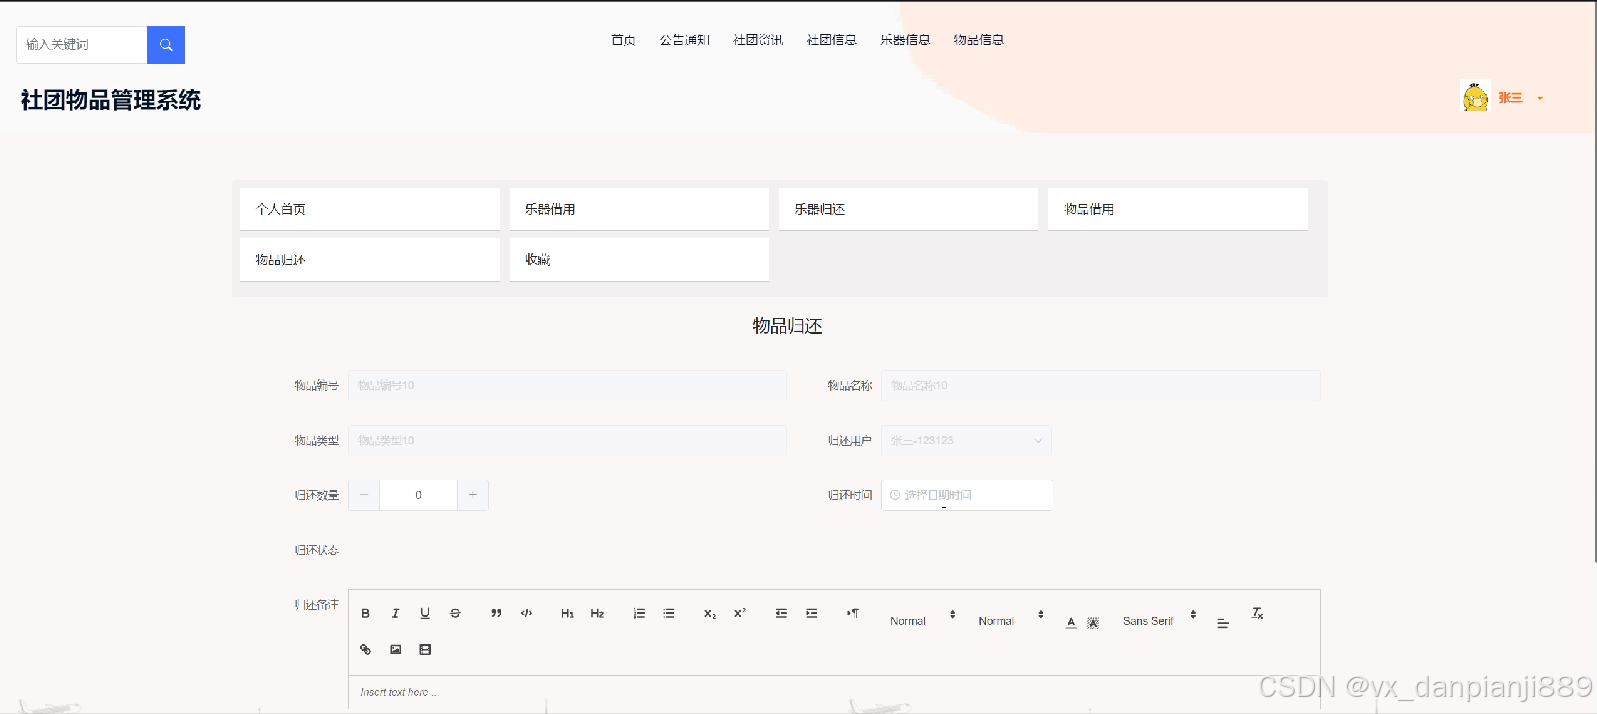Select the 物品归还 menu card
The image size is (1597, 714).
click(370, 259)
